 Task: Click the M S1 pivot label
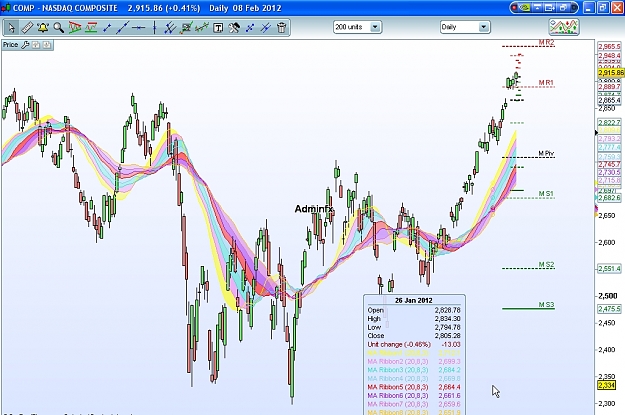click(546, 194)
